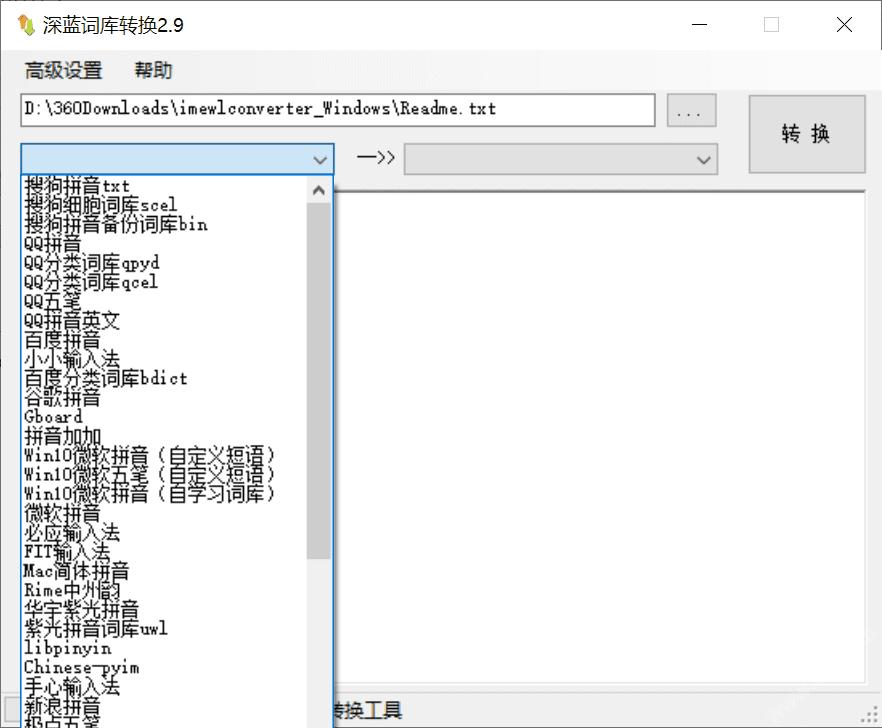Open the 高级设置 menu
Screen dimensions: 882x728
click(62, 70)
